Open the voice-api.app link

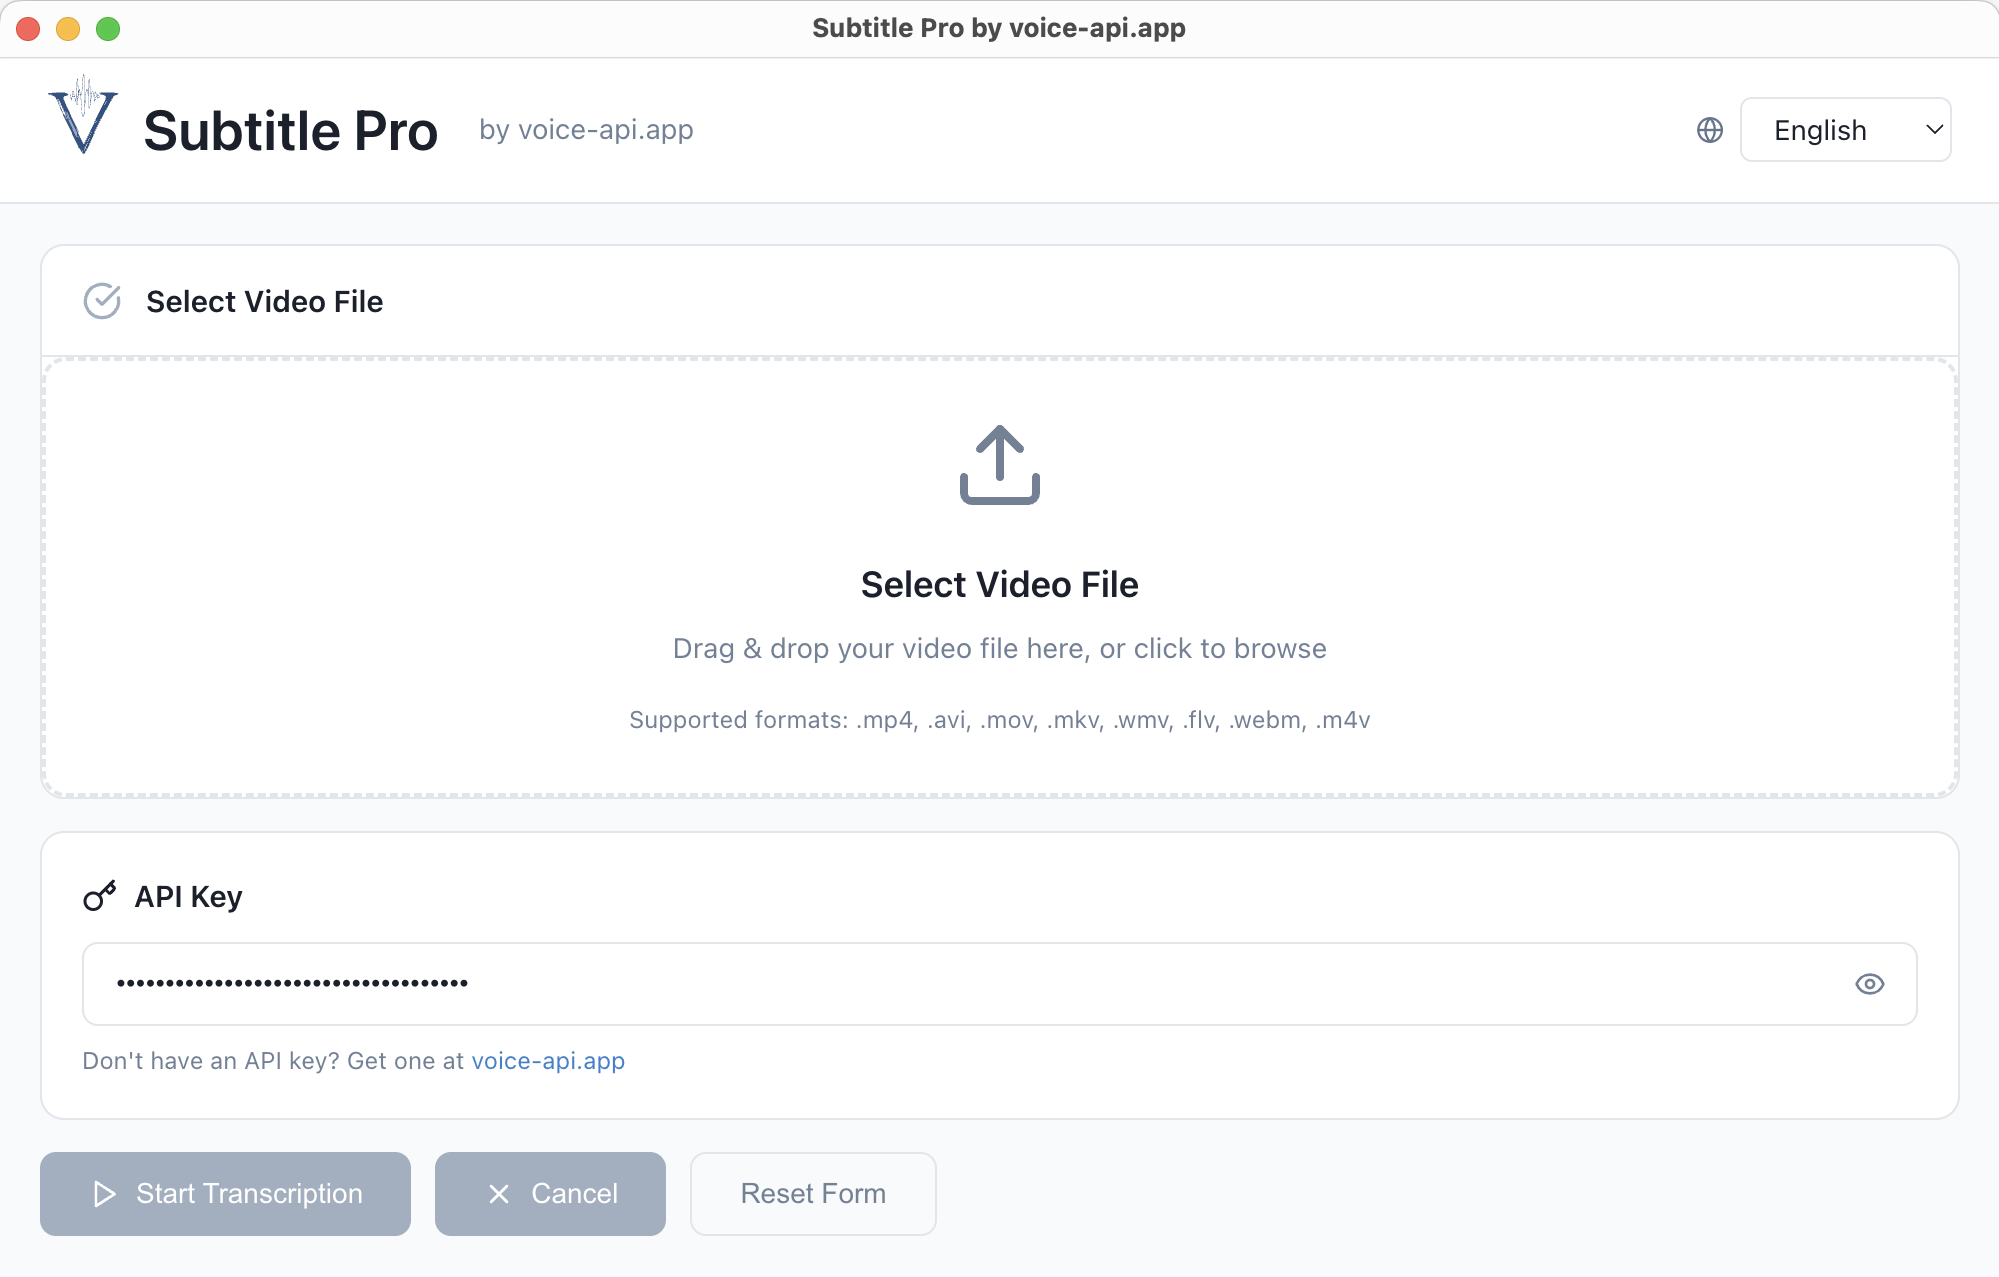coord(547,1061)
